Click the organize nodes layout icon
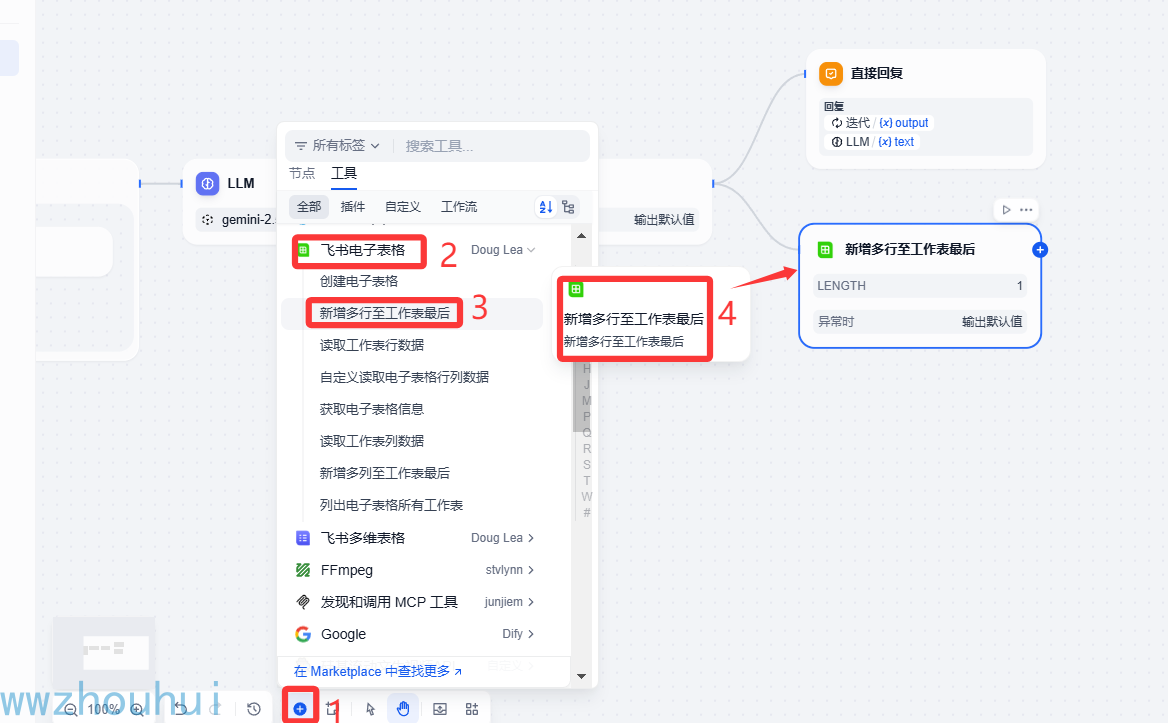This screenshot has width=1168, height=723. click(472, 709)
